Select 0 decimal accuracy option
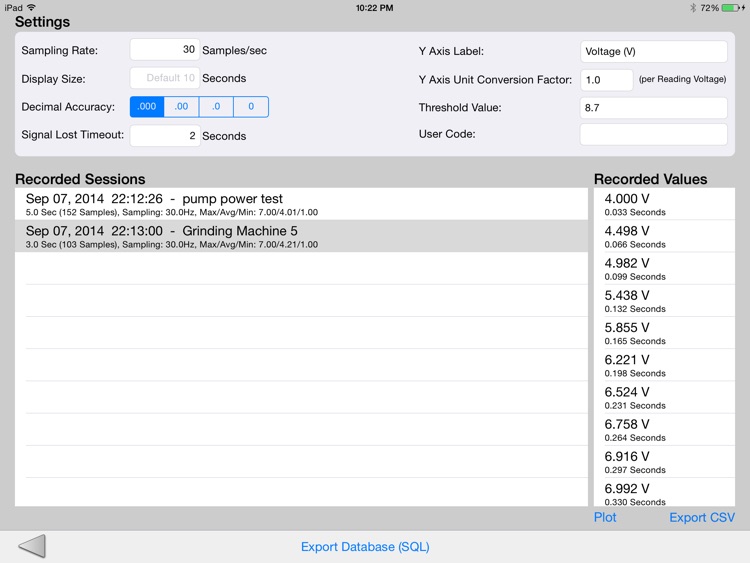This screenshot has width=750, height=563. (x=251, y=107)
